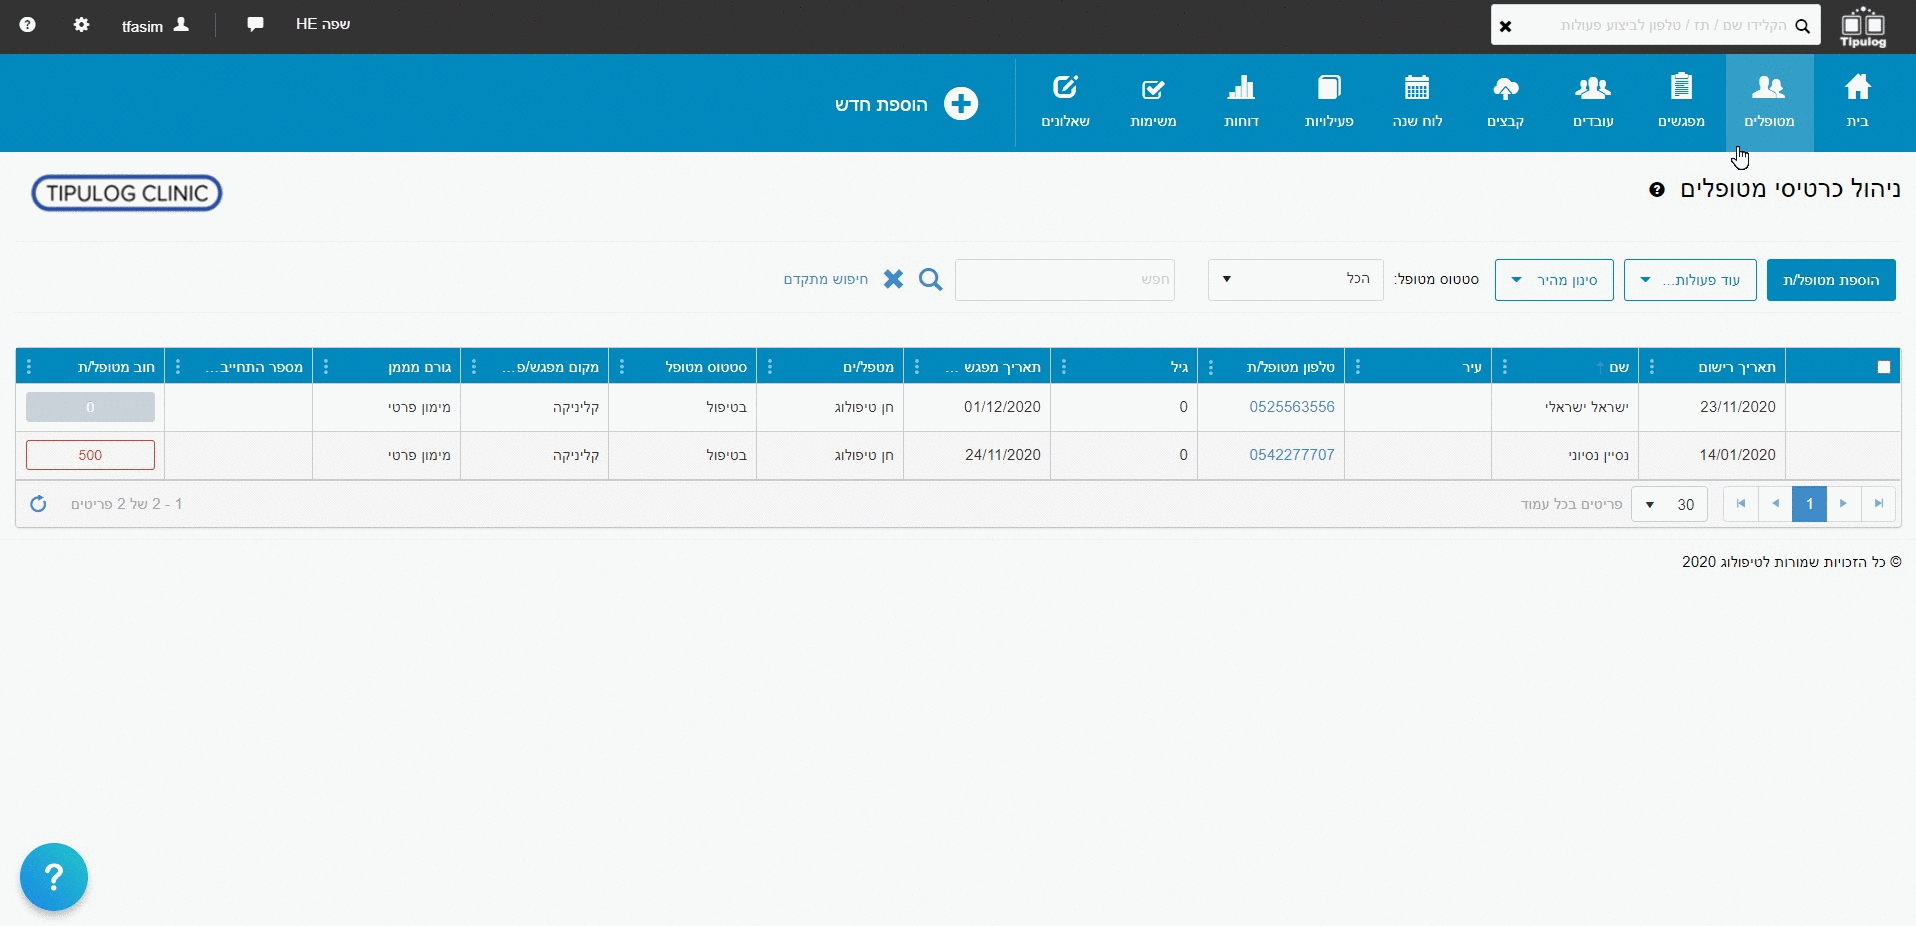
Task: Toggle the select-all checkbox in table header
Action: [1884, 367]
